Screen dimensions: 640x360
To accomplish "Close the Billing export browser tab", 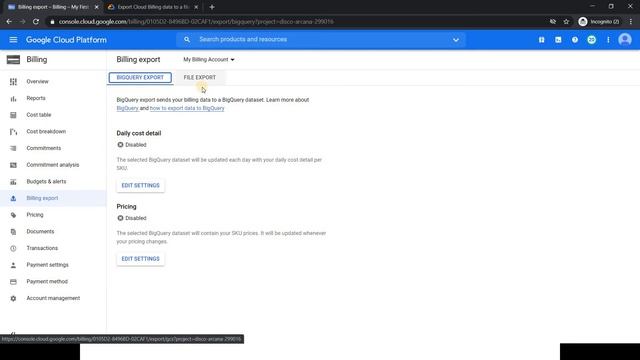I will tap(97, 7).
